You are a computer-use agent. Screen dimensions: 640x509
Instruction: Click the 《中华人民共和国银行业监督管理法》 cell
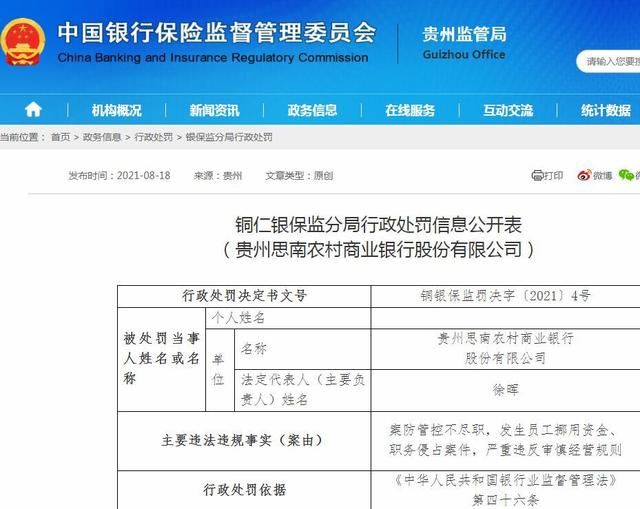(x=505, y=490)
